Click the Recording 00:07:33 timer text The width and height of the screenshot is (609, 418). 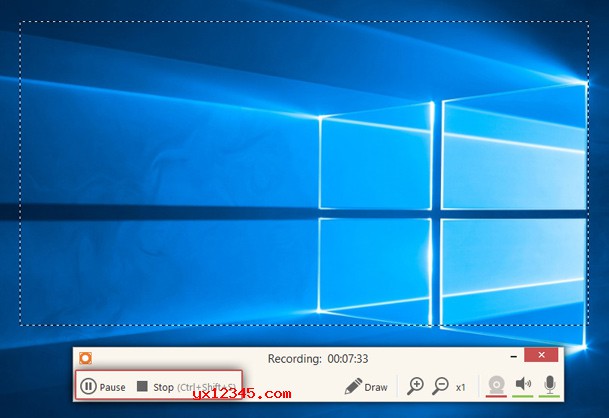pyautogui.click(x=318, y=359)
